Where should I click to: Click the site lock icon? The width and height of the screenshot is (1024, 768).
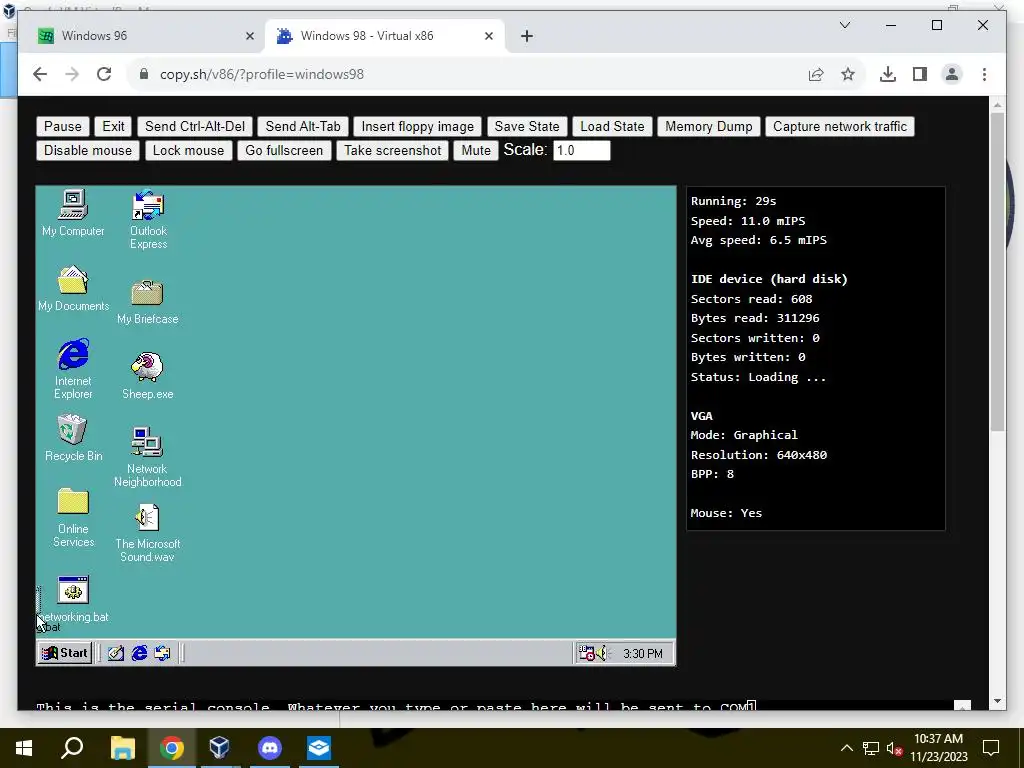click(144, 74)
